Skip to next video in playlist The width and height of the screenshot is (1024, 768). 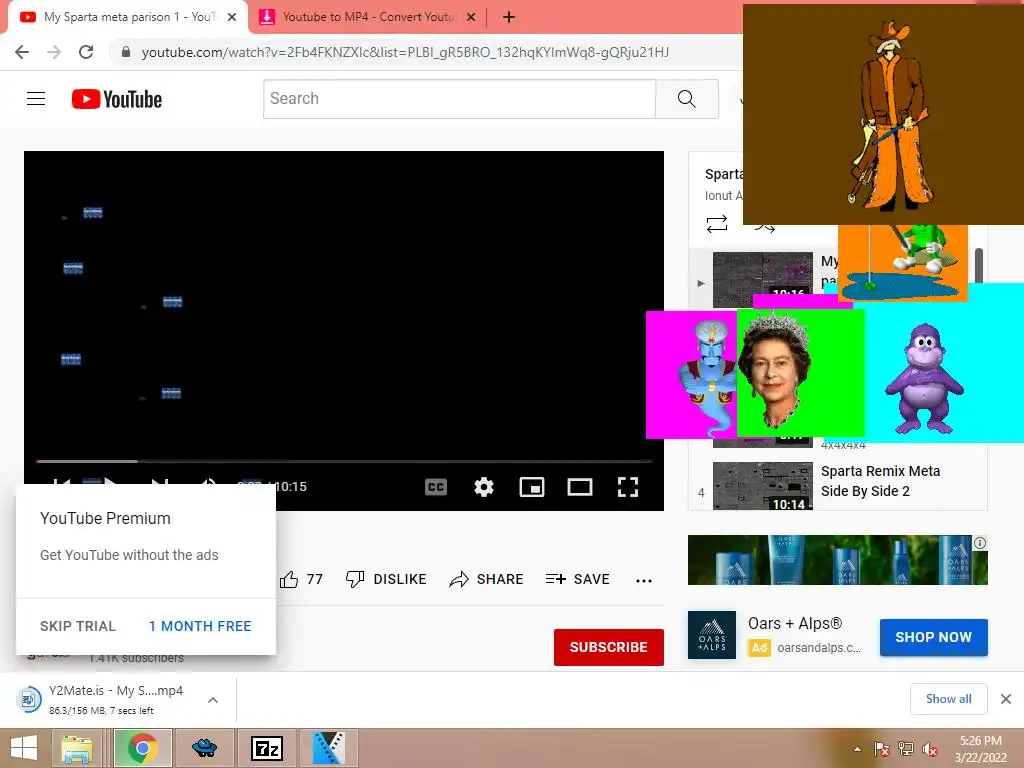pyautogui.click(x=159, y=485)
